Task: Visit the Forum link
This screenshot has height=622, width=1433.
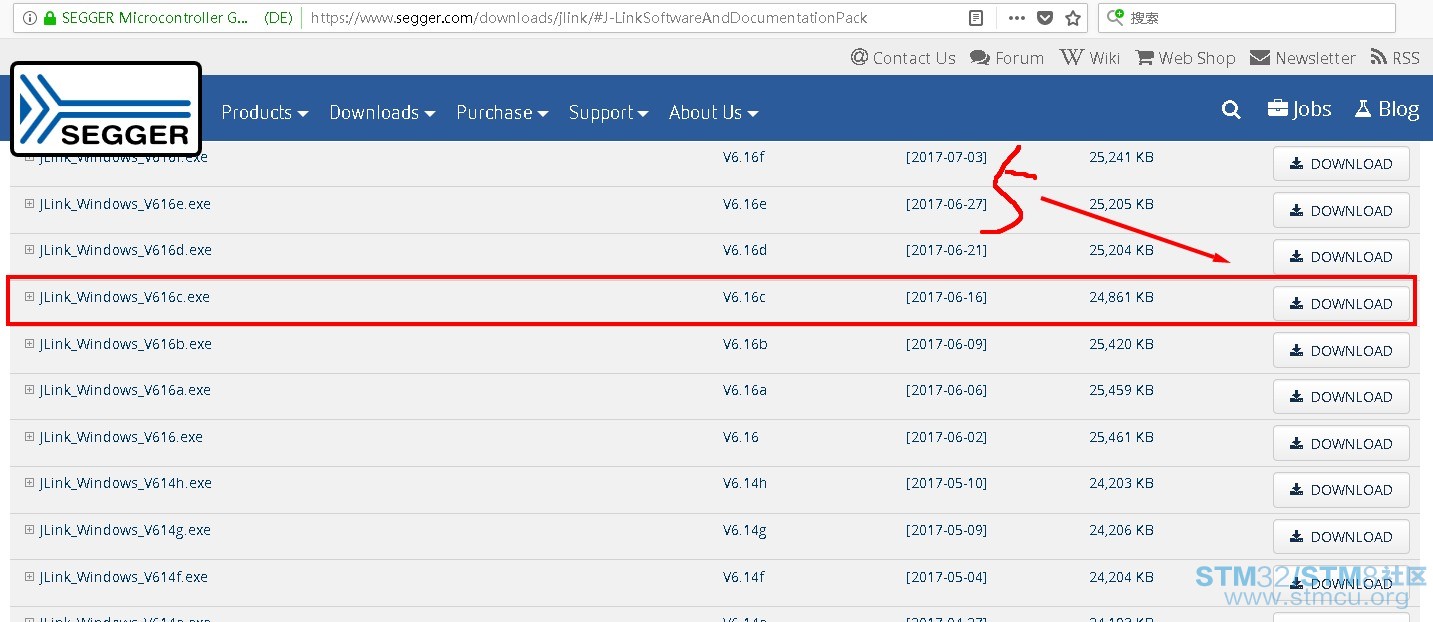Action: [1007, 58]
